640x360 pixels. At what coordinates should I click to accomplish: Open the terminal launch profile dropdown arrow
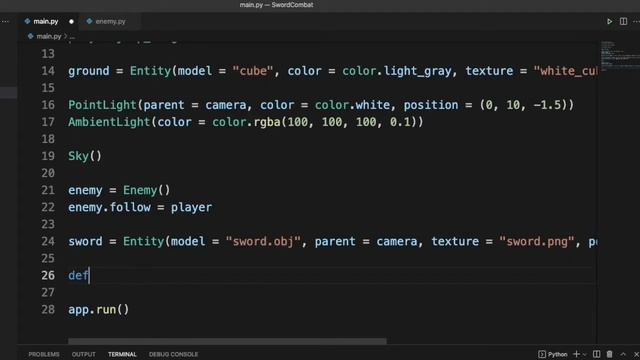(584, 354)
